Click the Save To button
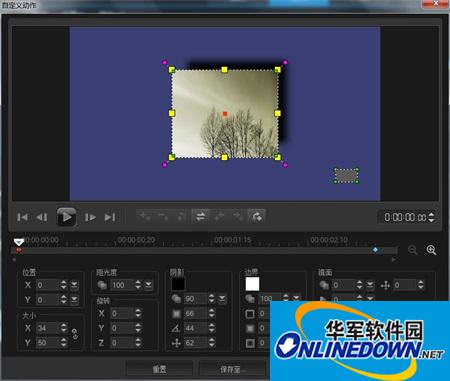 click(232, 369)
